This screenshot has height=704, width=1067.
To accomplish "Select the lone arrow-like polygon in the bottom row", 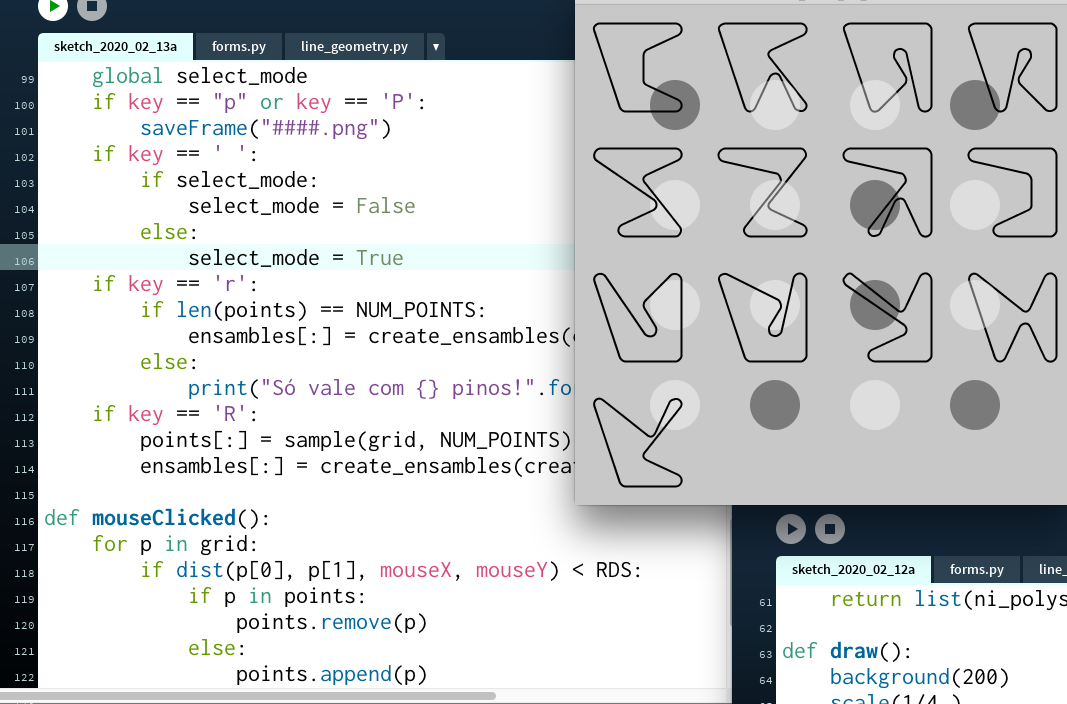I will [638, 443].
